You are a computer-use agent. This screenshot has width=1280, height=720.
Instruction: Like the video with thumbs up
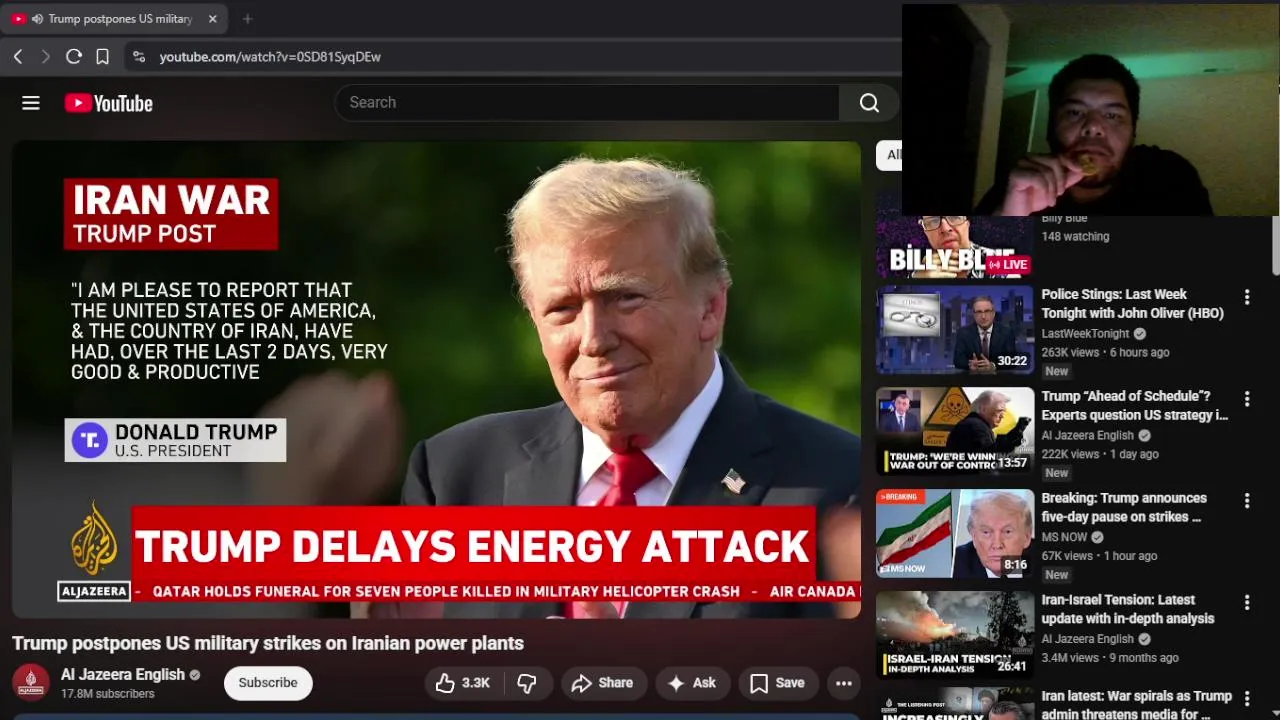pos(462,683)
